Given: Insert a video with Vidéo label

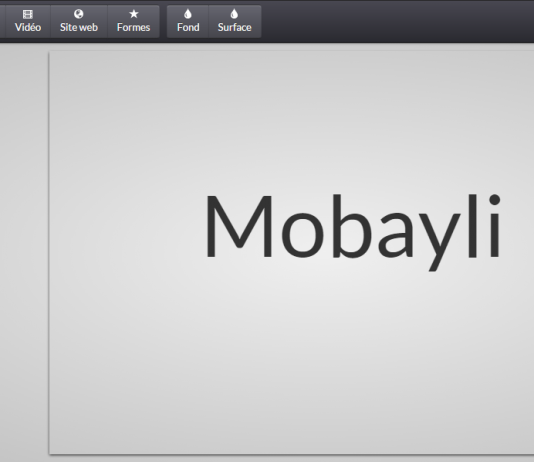Looking at the screenshot, I should click(x=28, y=27).
